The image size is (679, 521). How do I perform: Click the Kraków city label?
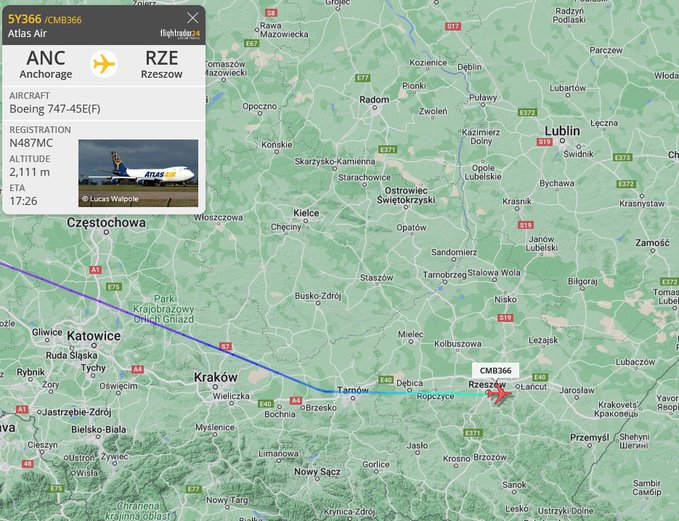(216, 377)
